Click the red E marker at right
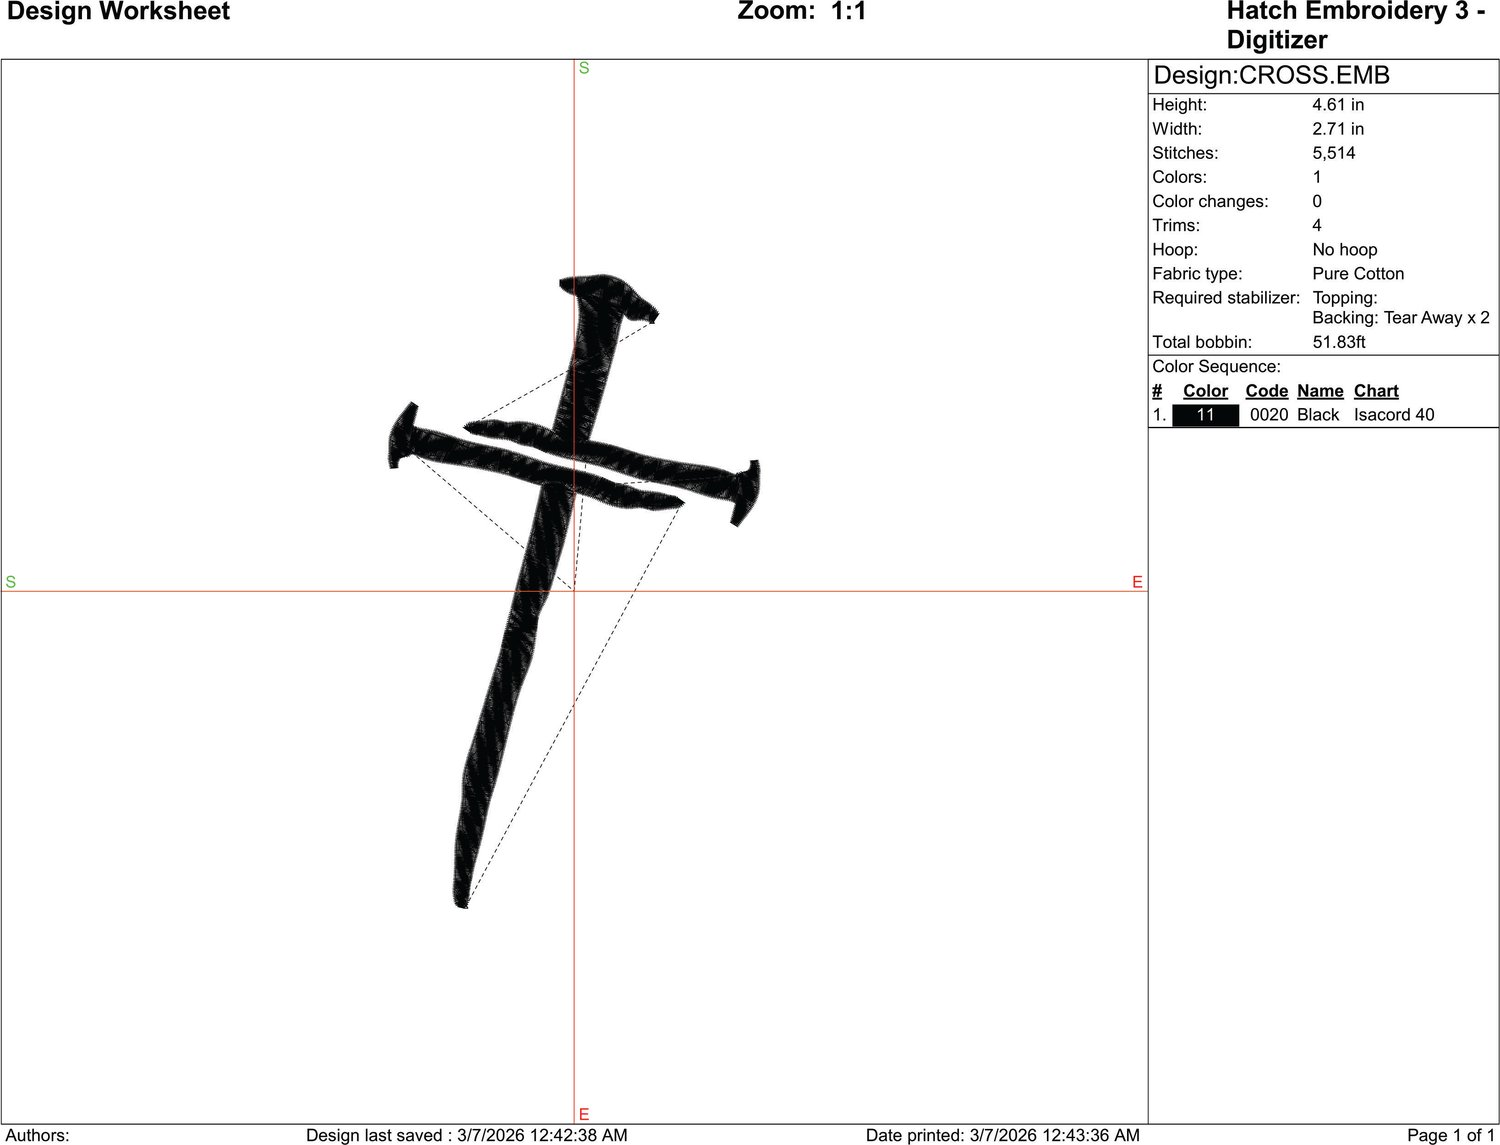 [x=1137, y=582]
